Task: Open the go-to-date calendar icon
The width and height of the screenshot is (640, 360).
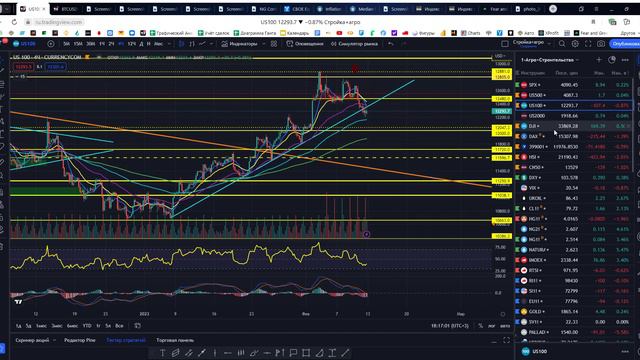Action: (x=138, y=326)
